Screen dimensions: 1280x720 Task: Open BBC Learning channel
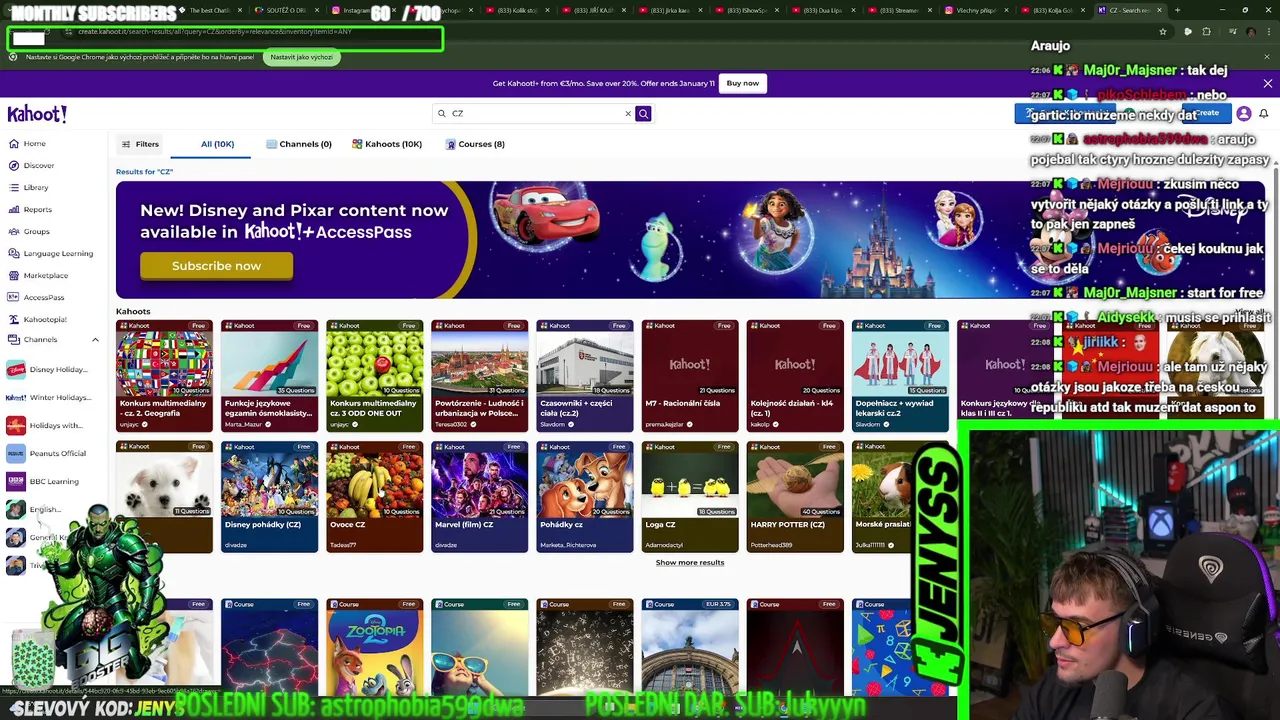click(x=42, y=481)
